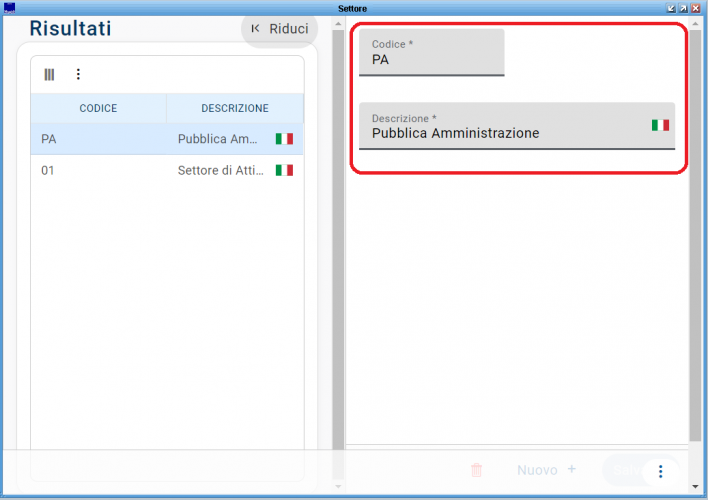The width and height of the screenshot is (708, 500).
Task: Select the 01 code cell
Action: coord(47,171)
